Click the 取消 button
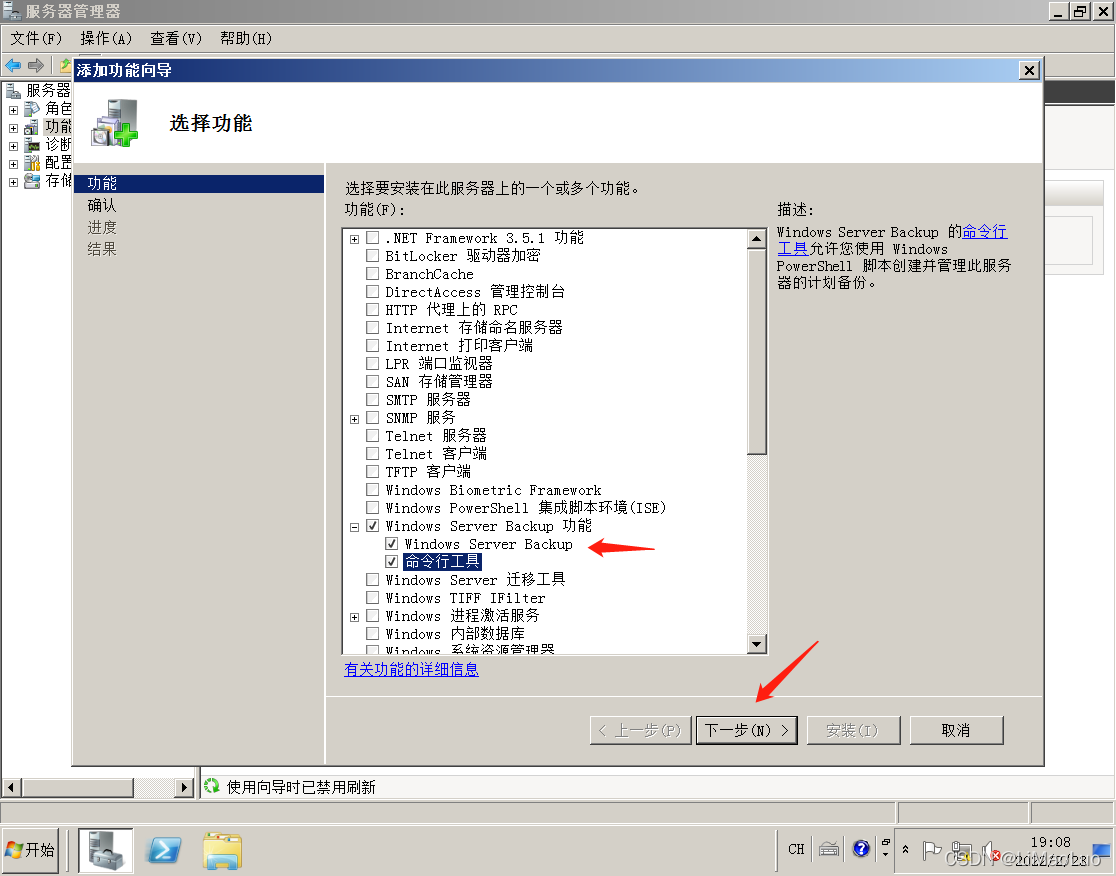1116x876 pixels. tap(956, 730)
